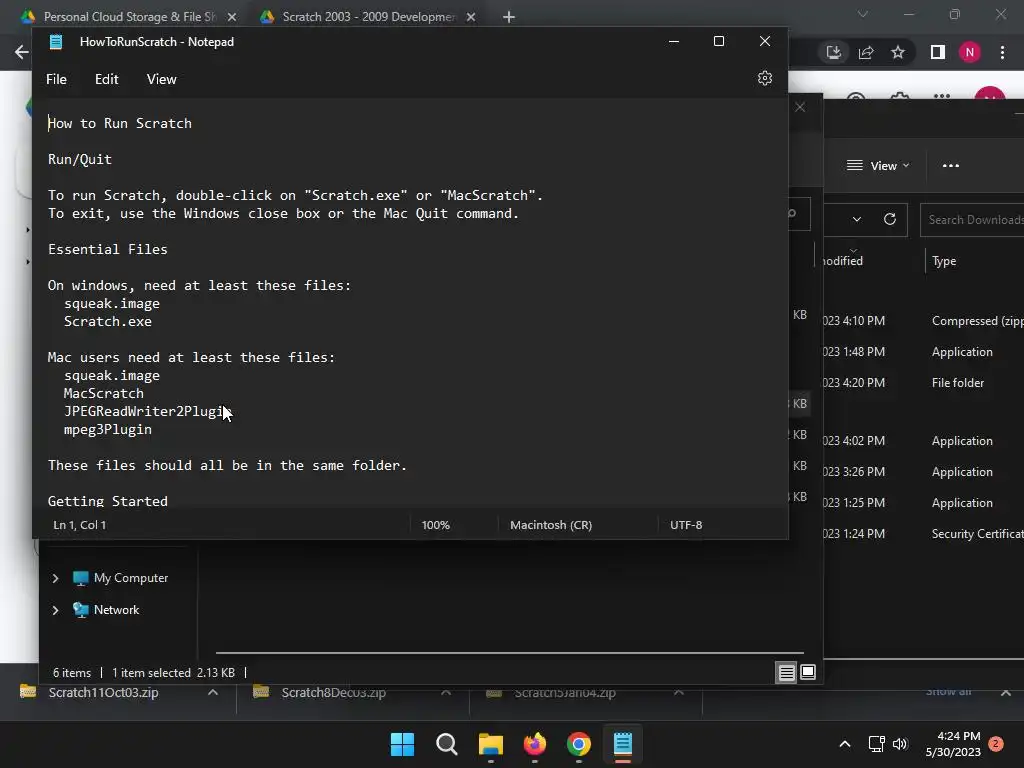Image resolution: width=1024 pixels, height=768 pixels.
Task: Click volume speaker tray icon
Action: coord(900,744)
